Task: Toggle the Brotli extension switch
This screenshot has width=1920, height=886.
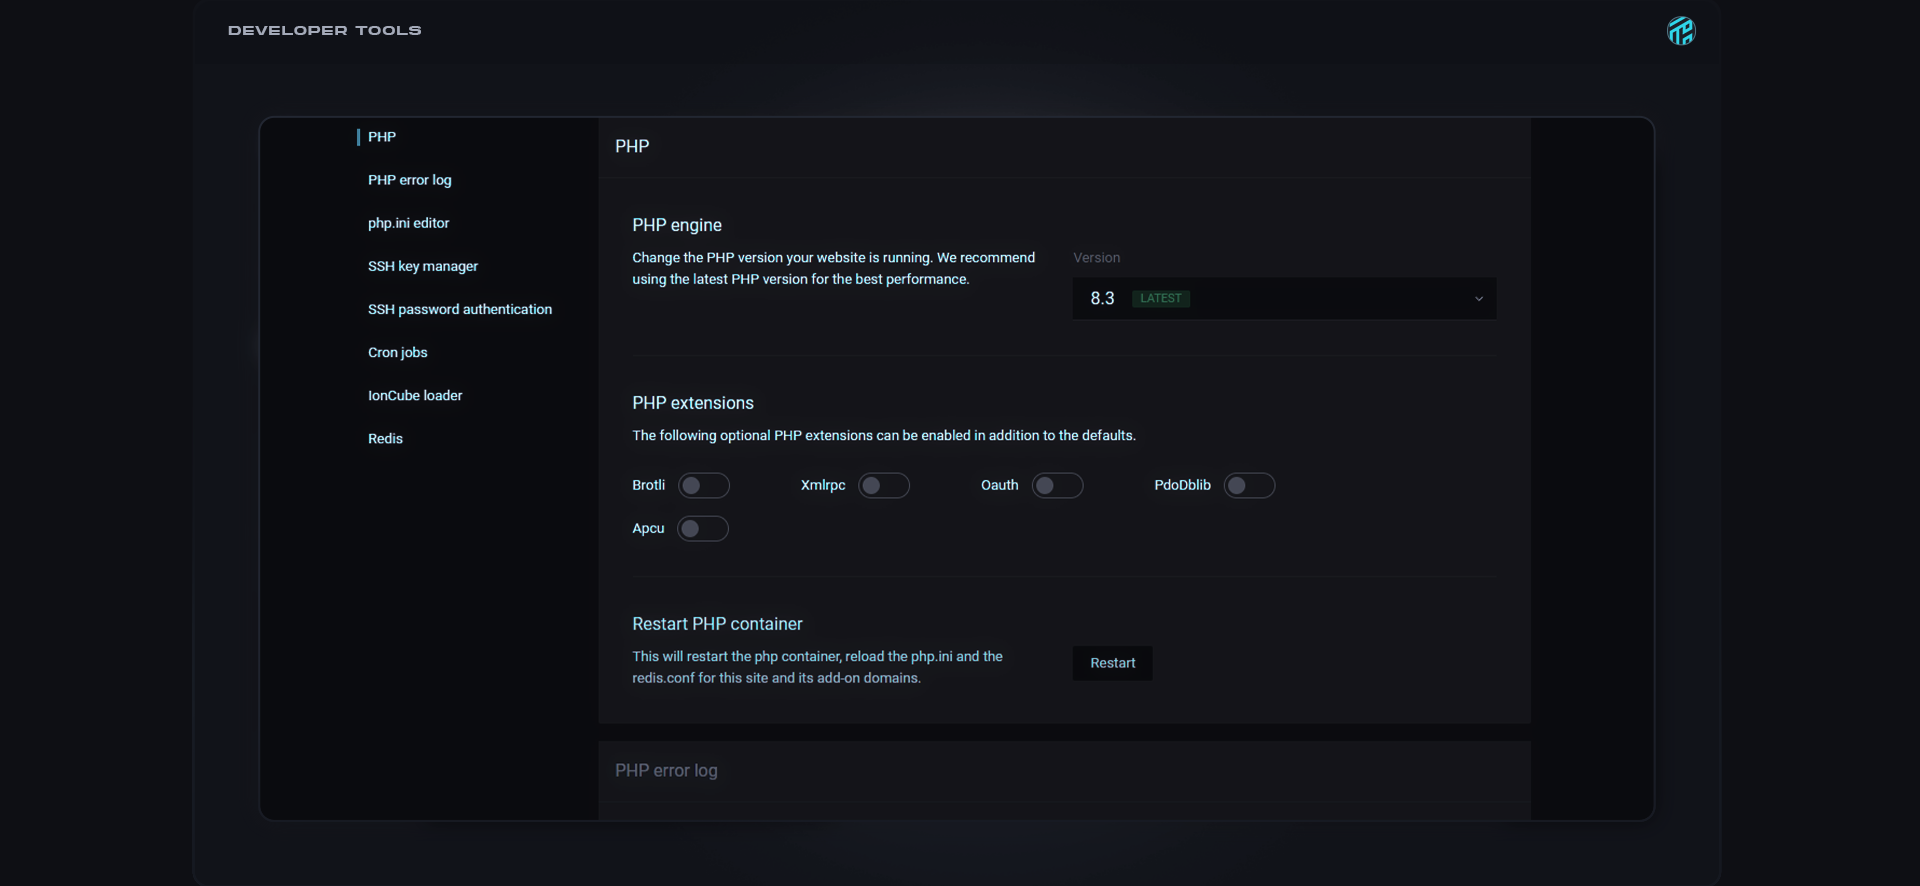Action: 703,486
